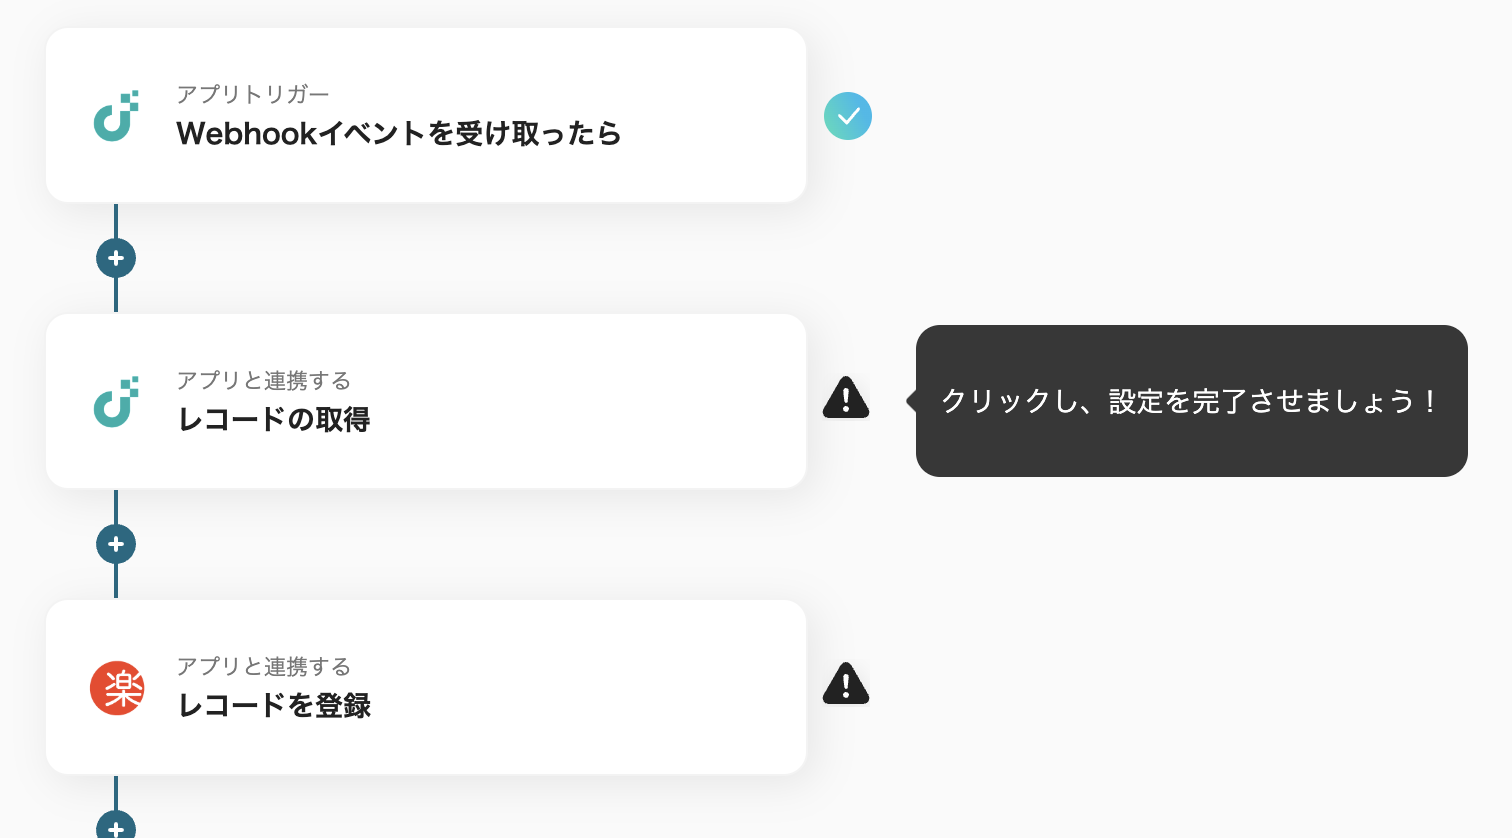Screen dimensions: 1512x838
Task: Click the warning triangle next to レコードを登録
Action: 846,684
